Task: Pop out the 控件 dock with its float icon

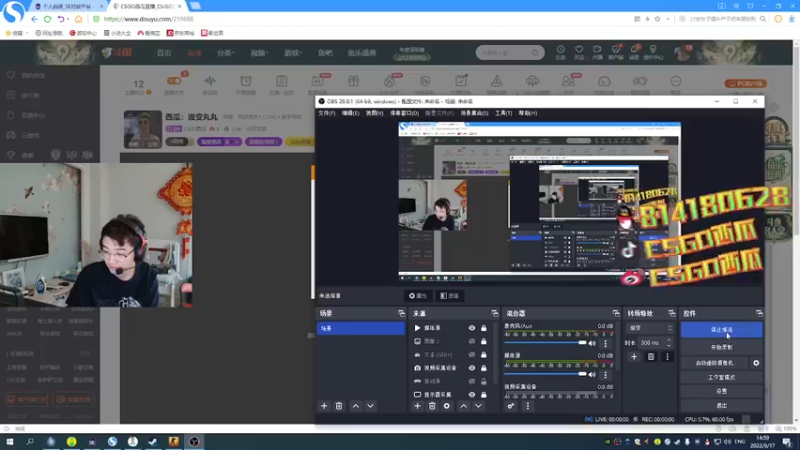Action: [760, 313]
